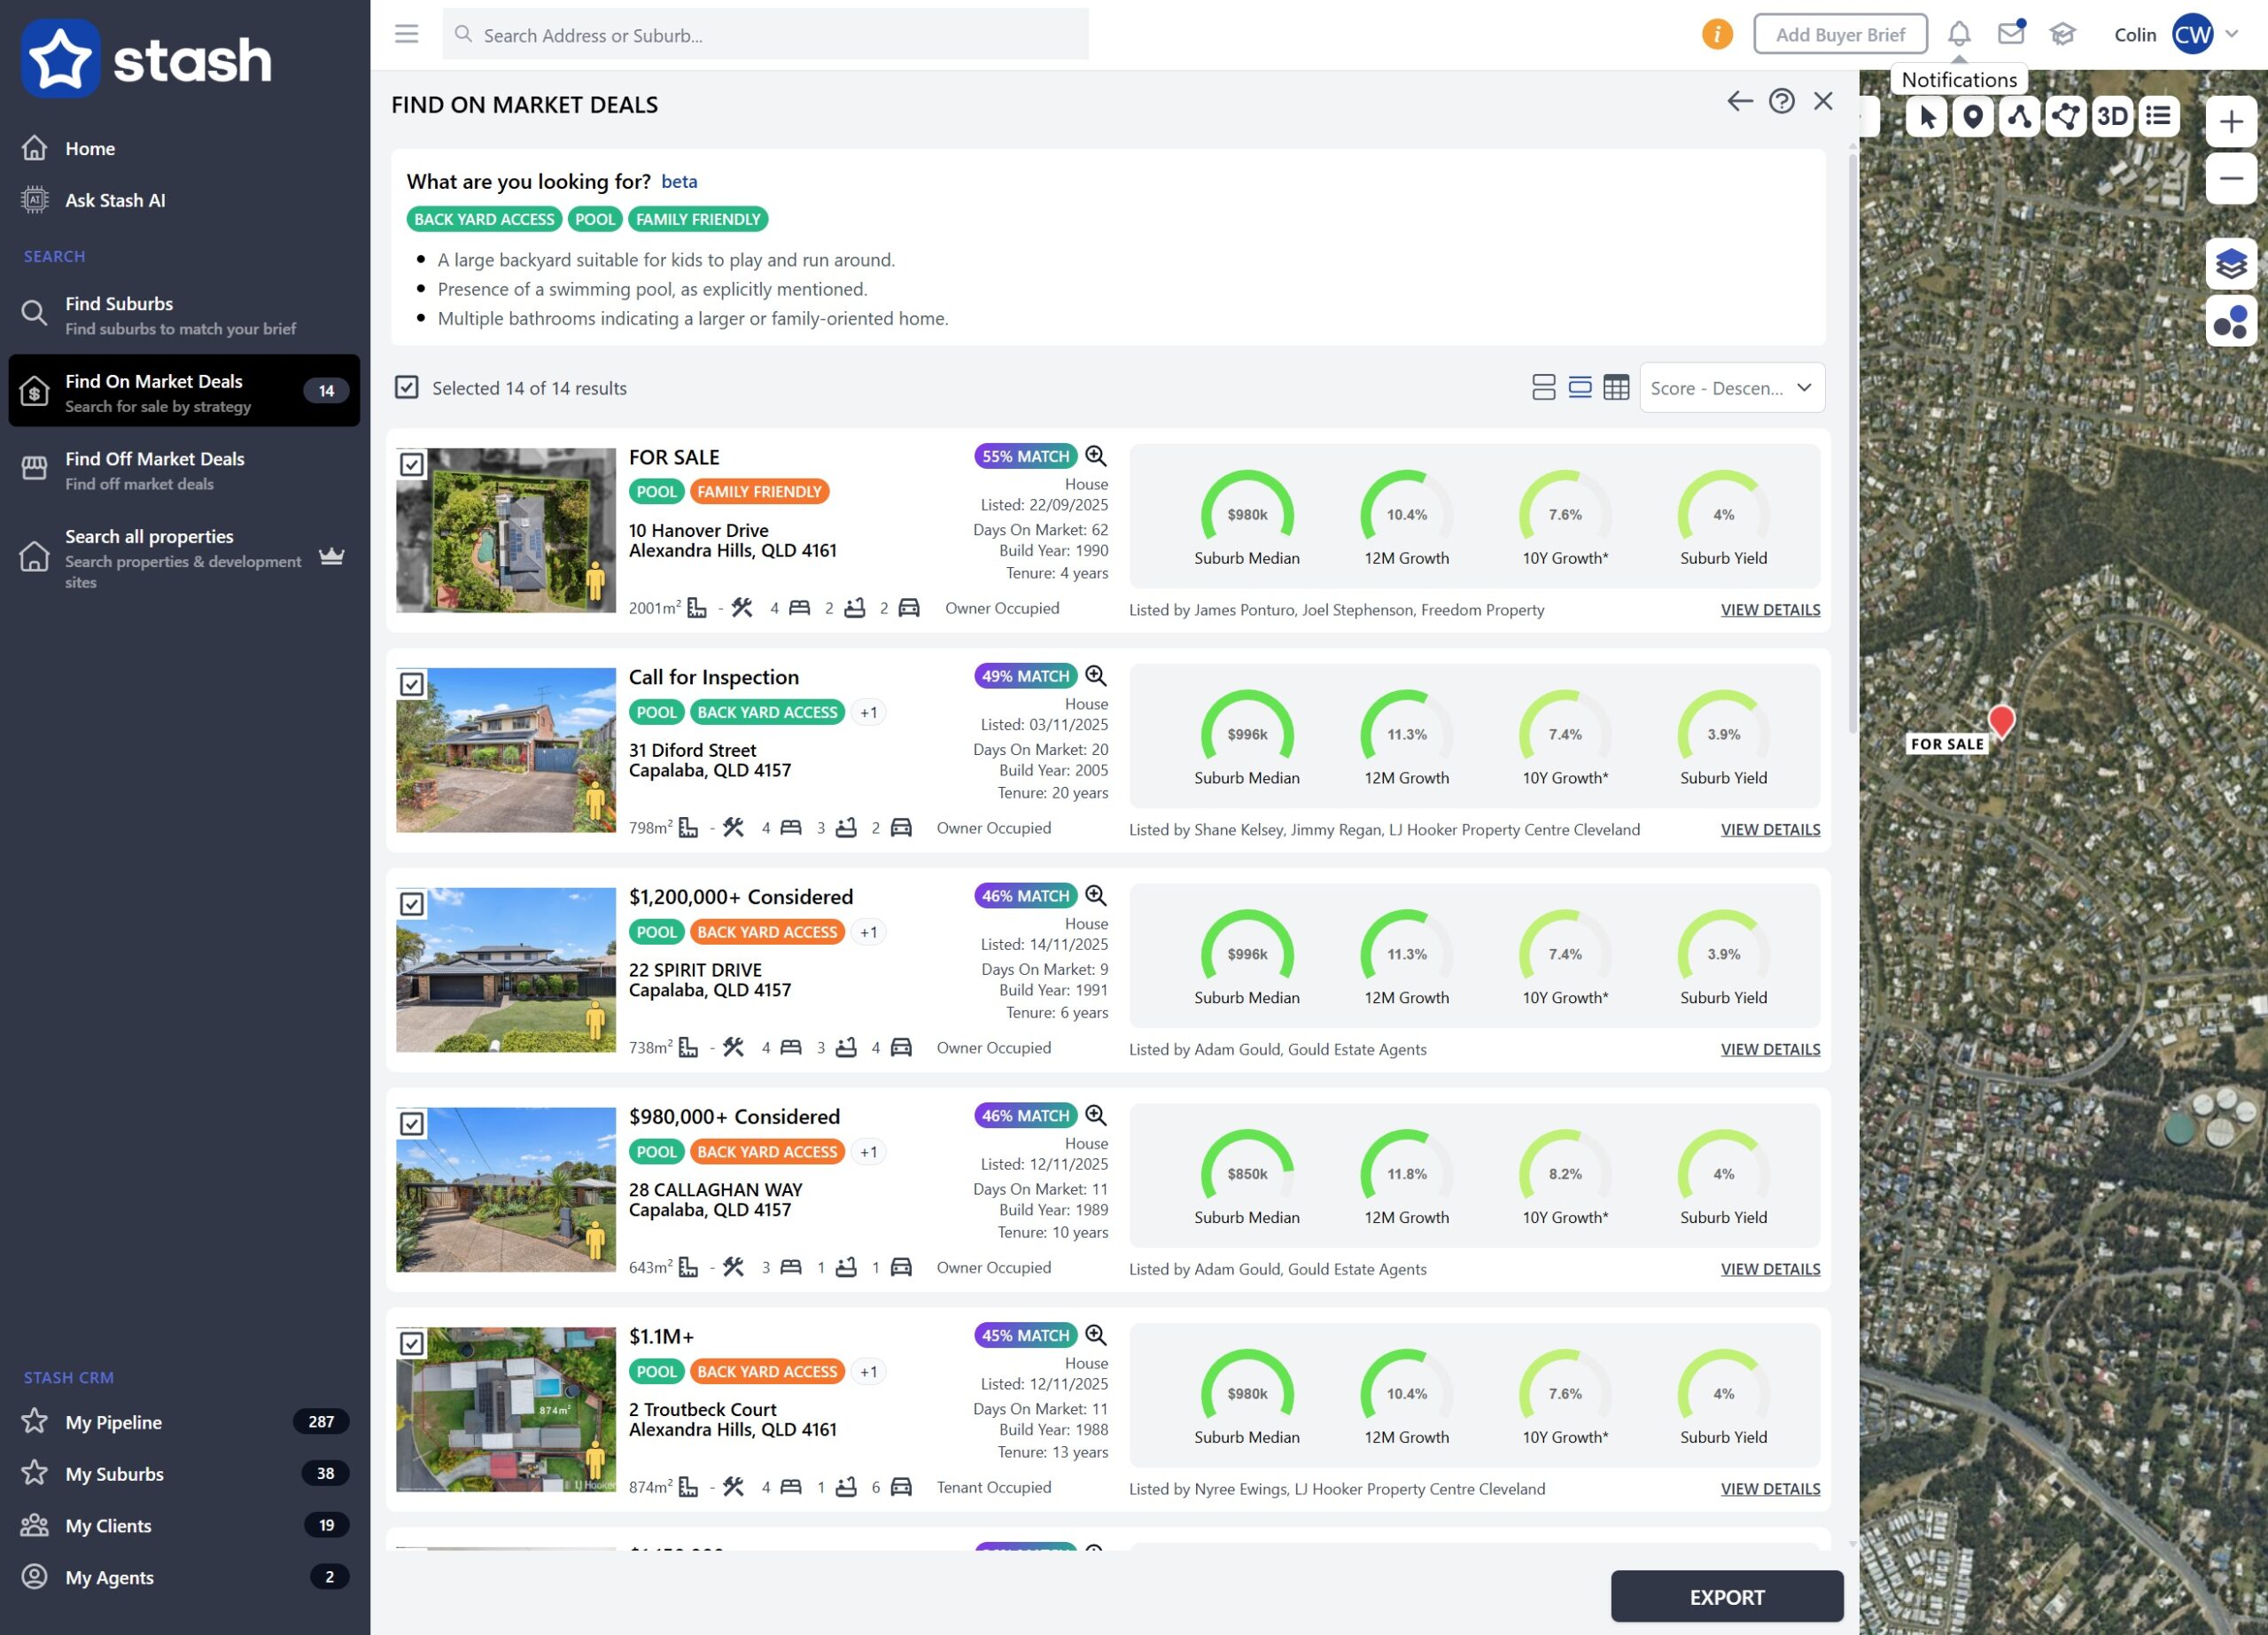Expand +1 tags on 22 Spirit Drive
2268x1635 pixels.
click(x=868, y=932)
